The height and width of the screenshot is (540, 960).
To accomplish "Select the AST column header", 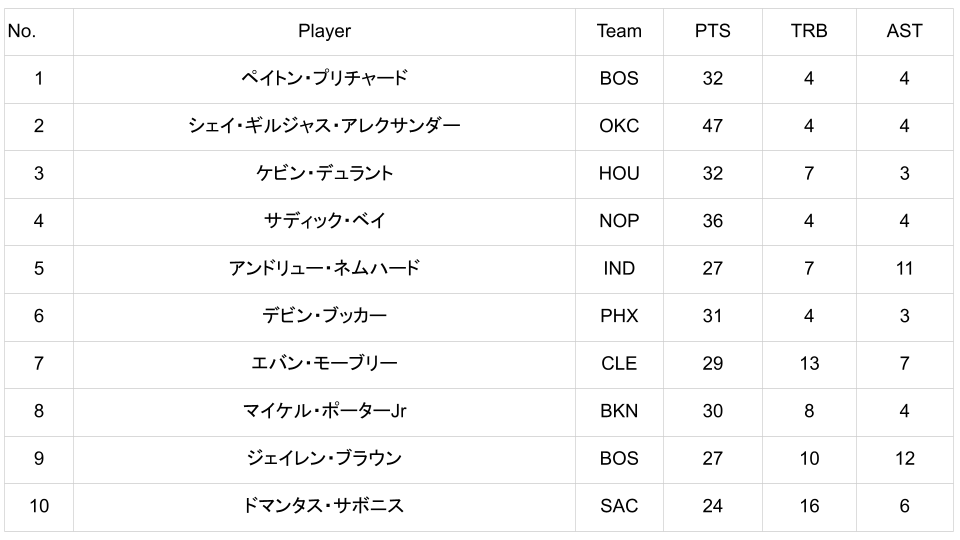I will pyautogui.click(x=904, y=31).
